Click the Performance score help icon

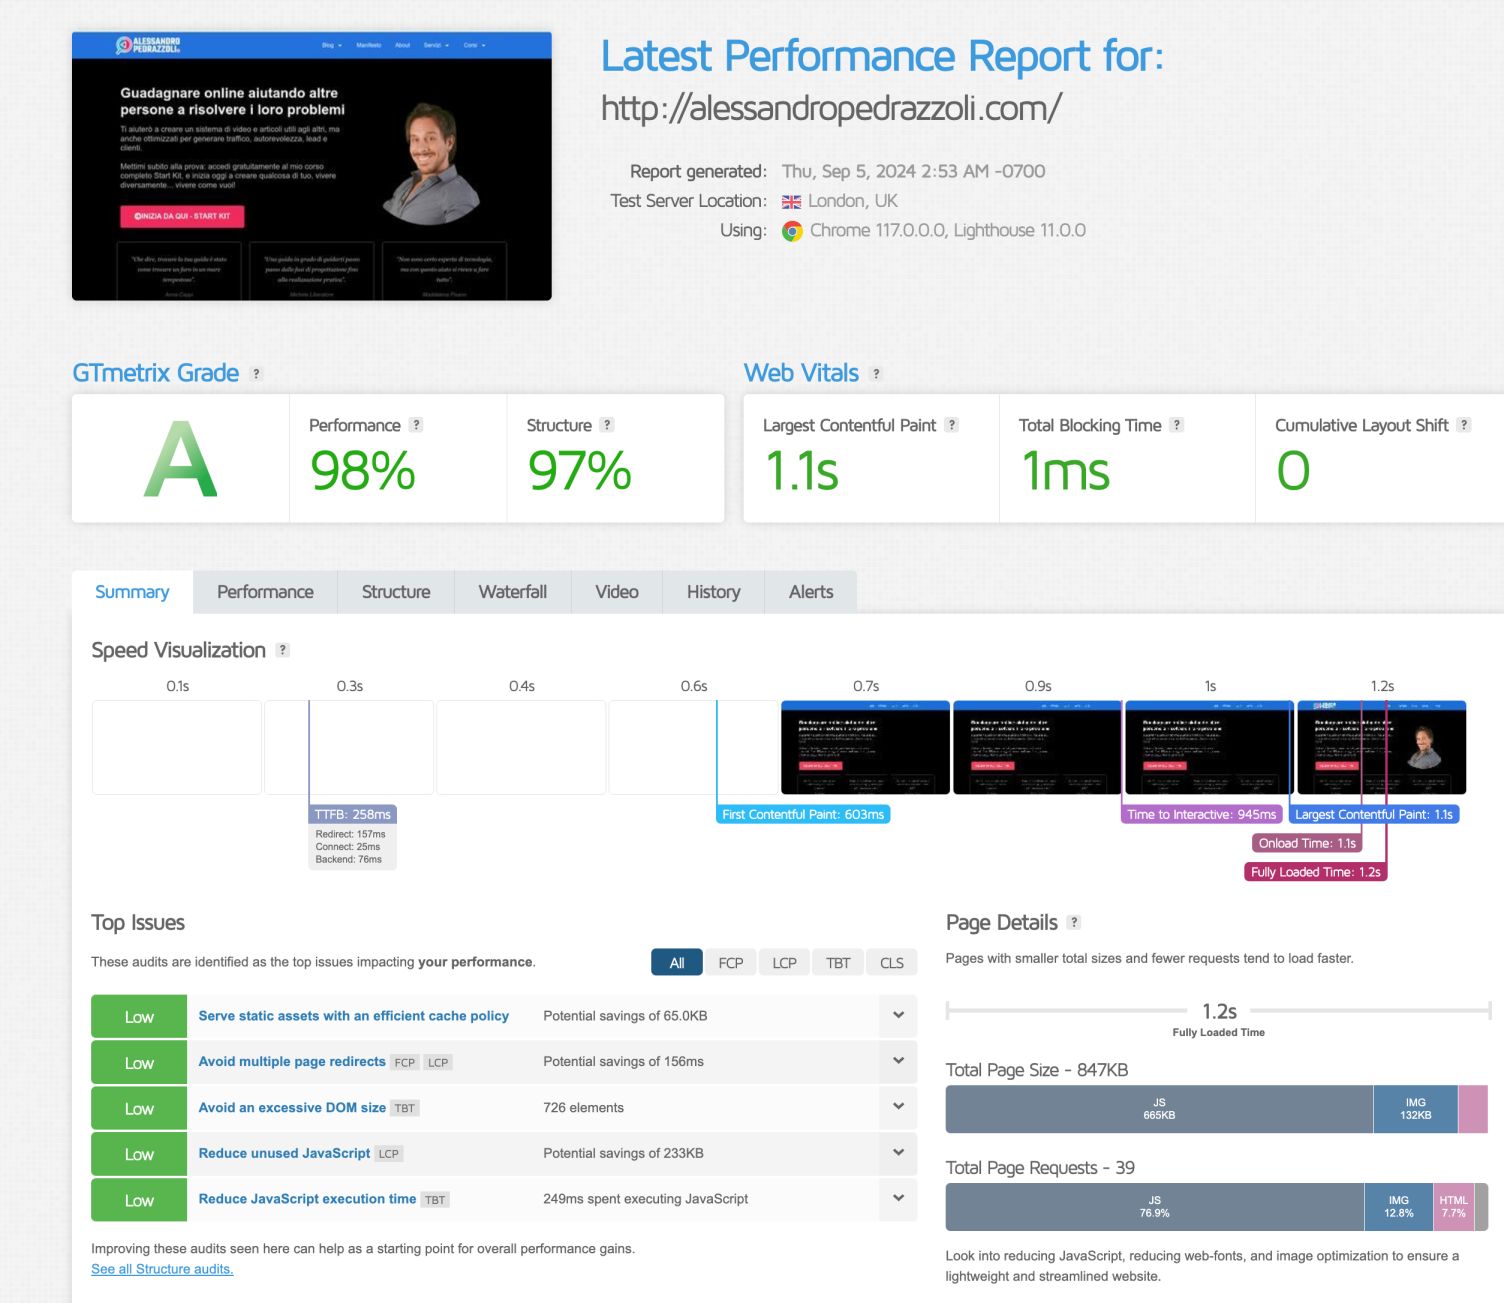(x=416, y=425)
